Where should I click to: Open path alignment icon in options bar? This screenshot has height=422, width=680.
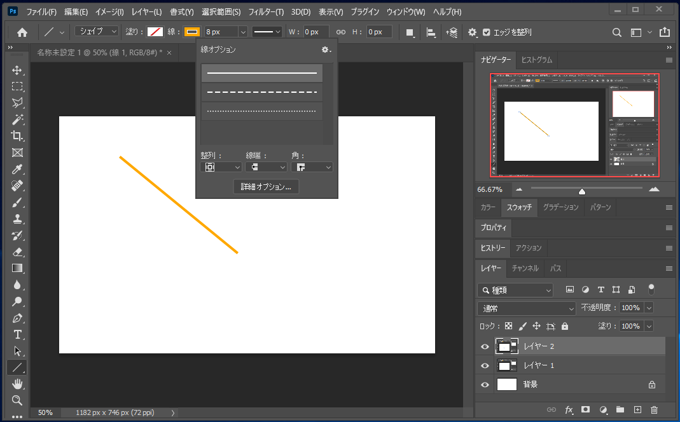click(431, 33)
